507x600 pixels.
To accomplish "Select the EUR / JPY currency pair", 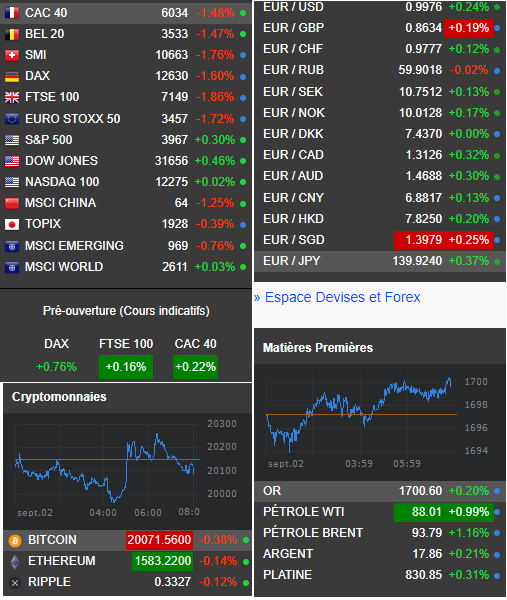I will click(x=292, y=261).
